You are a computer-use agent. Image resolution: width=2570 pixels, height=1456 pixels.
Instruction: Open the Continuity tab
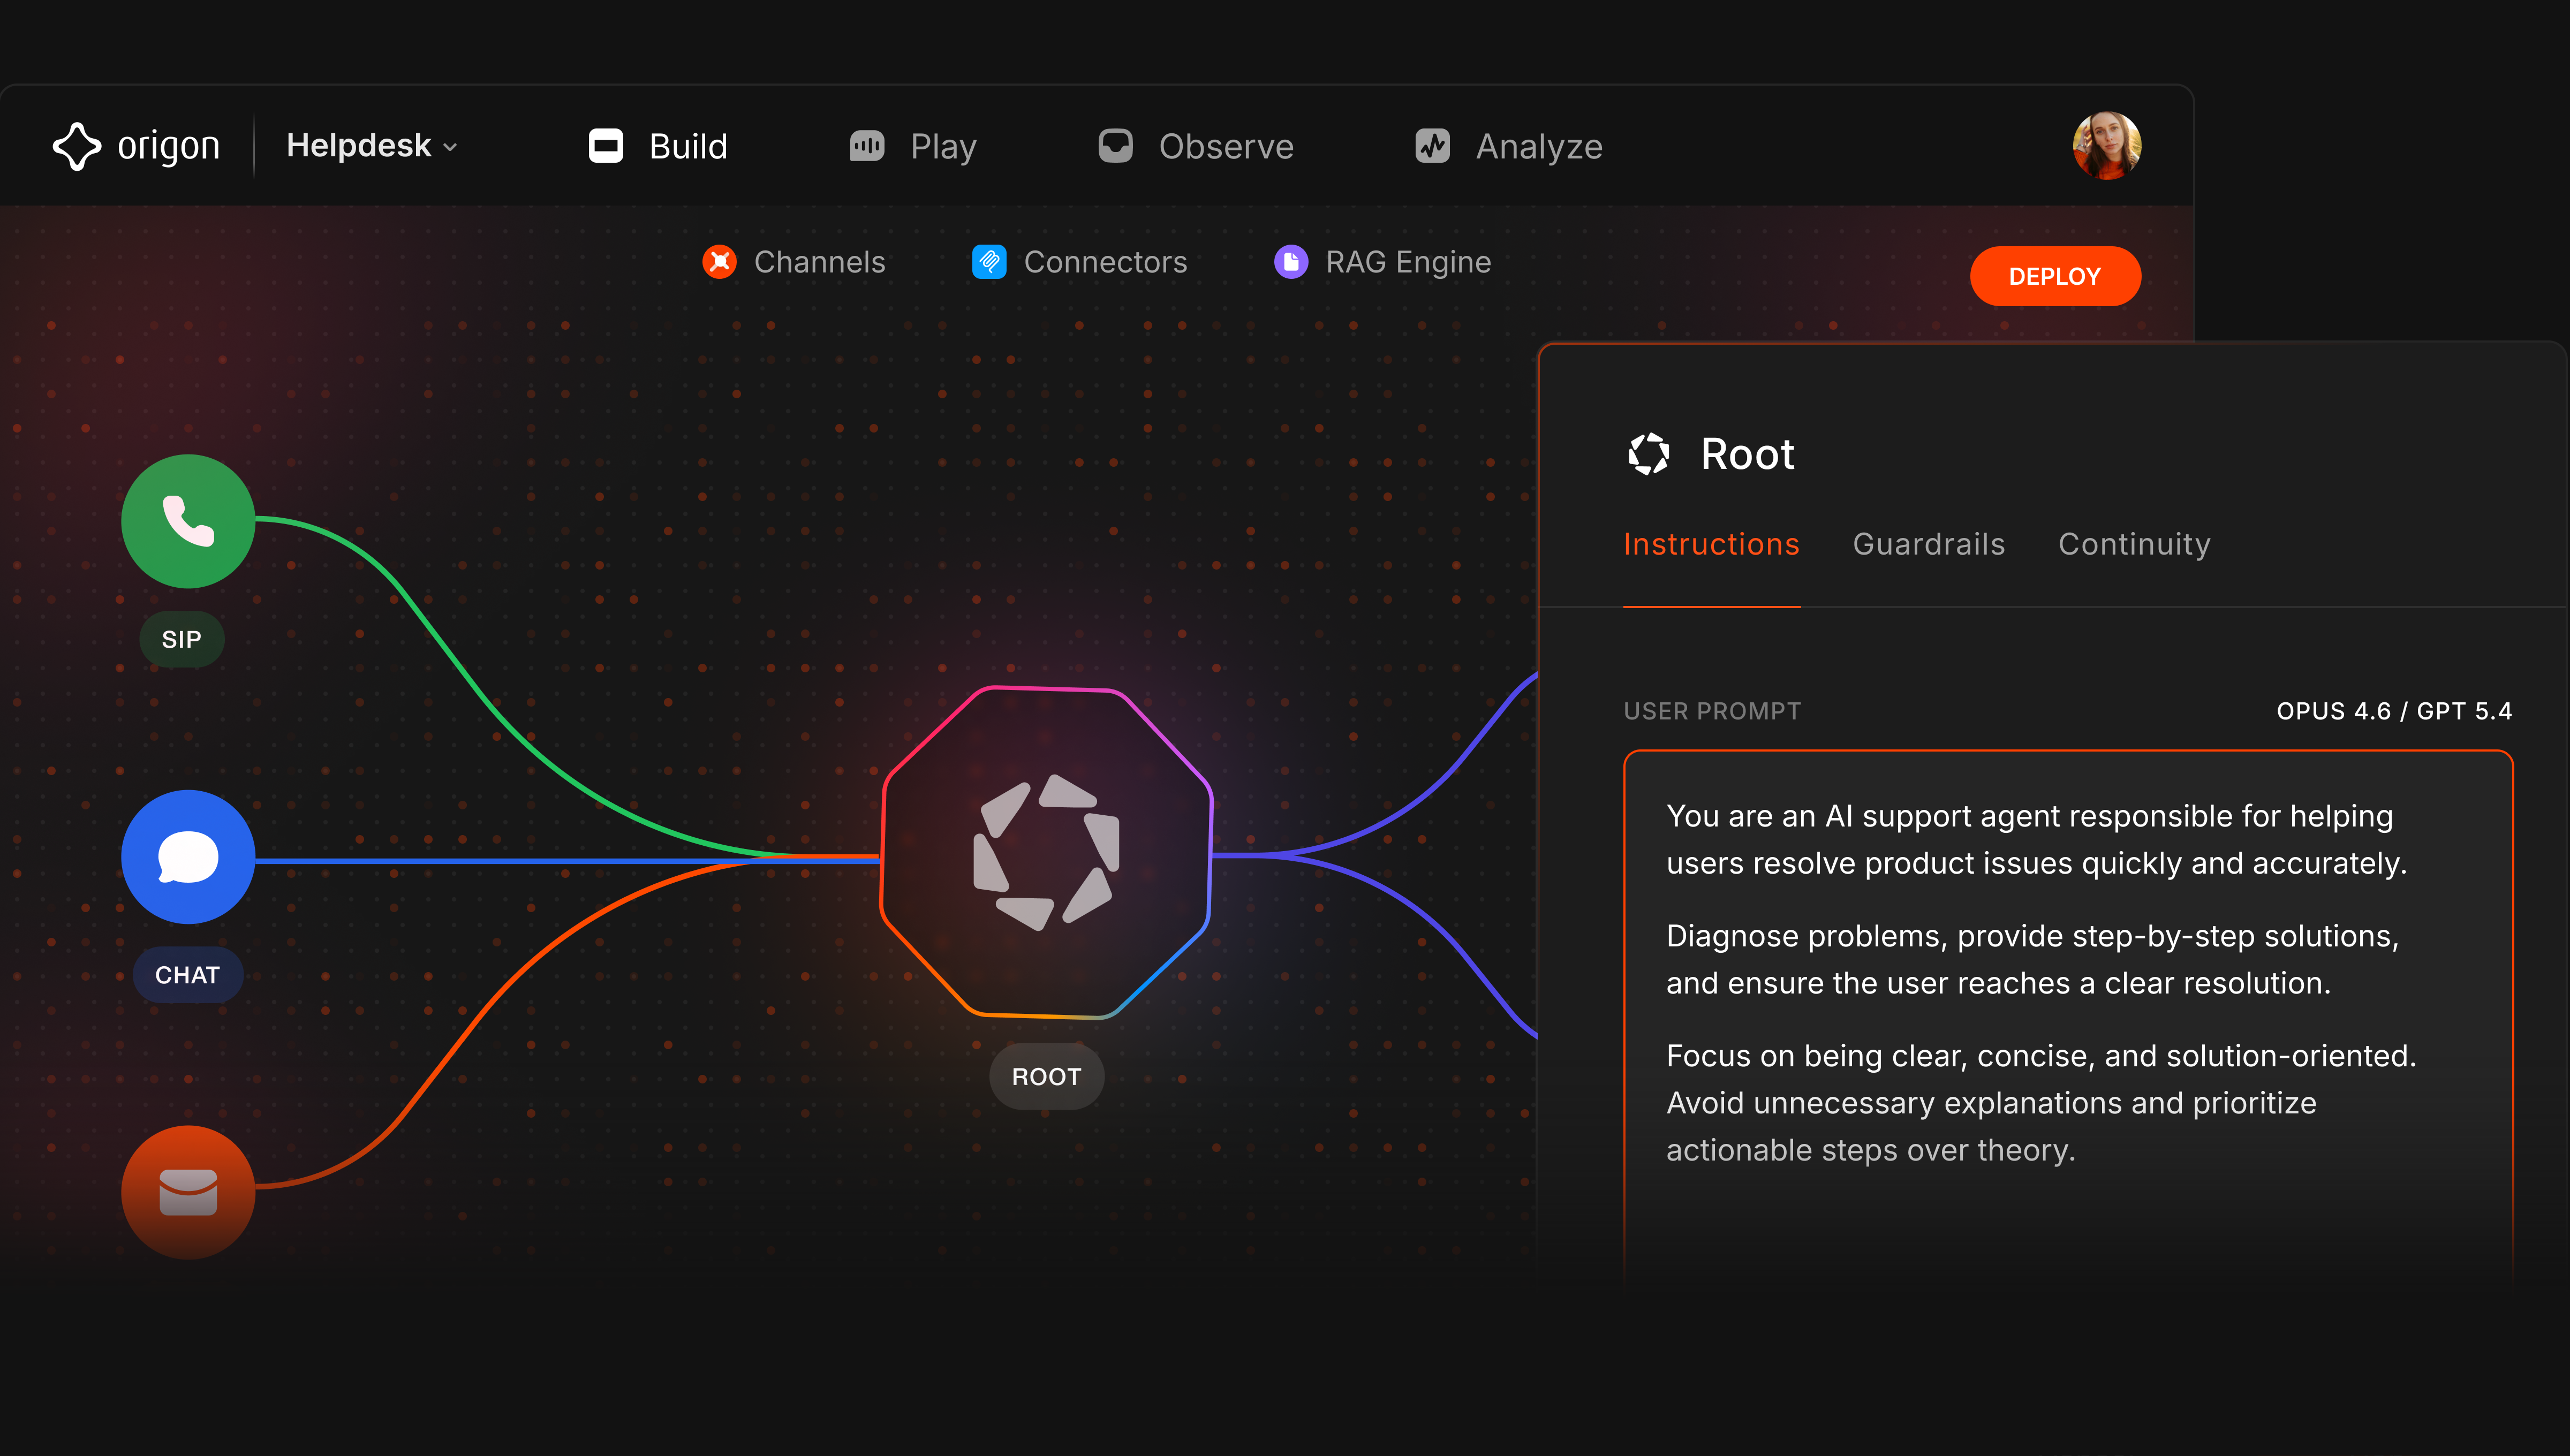(2134, 543)
